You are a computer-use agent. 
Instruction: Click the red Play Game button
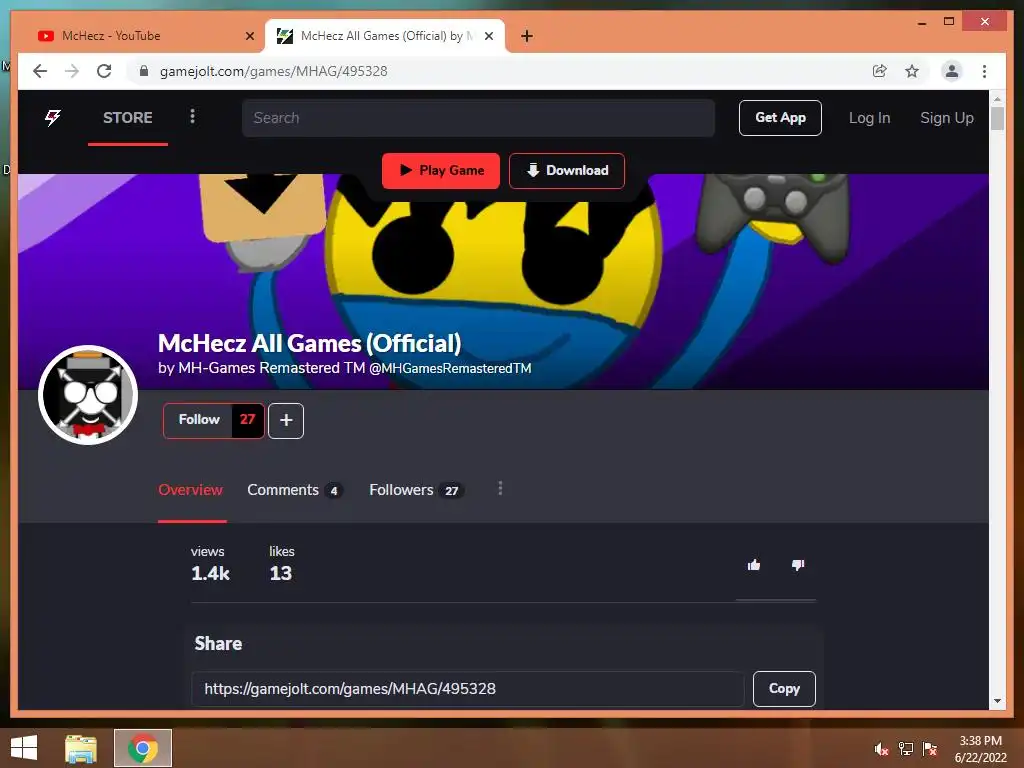tap(441, 170)
